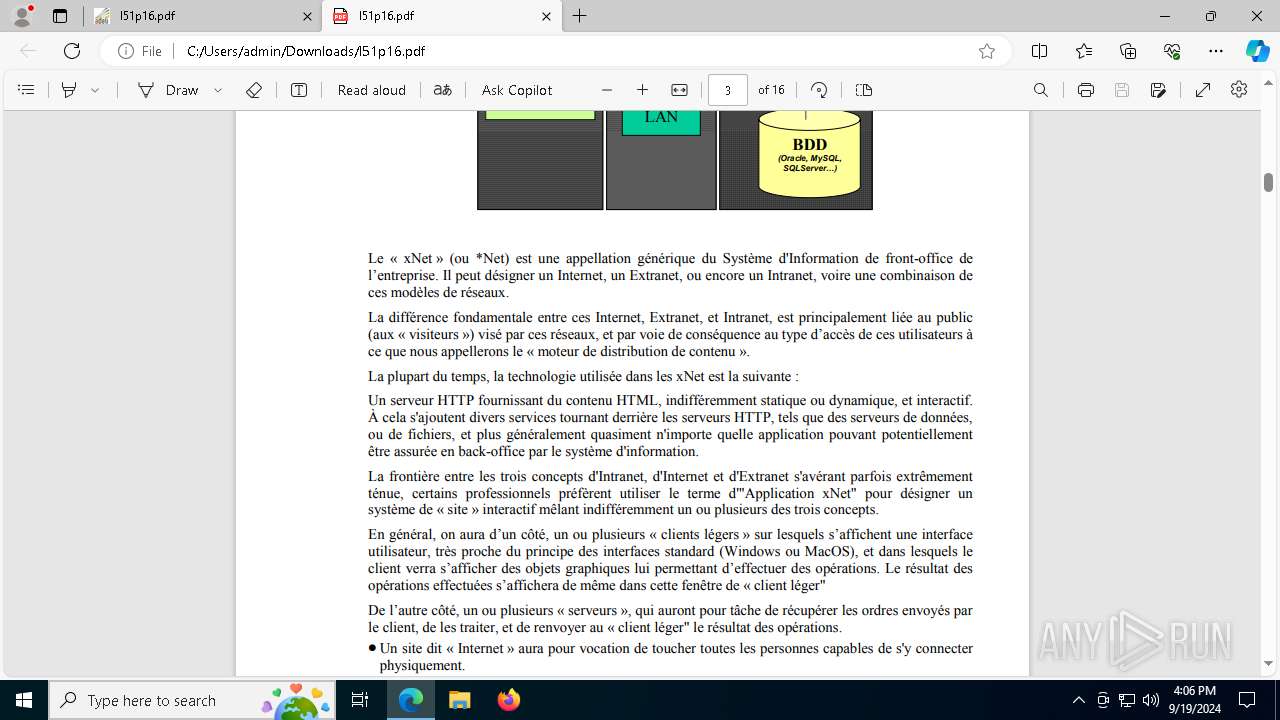Expand highlight color options dropdown

click(x=95, y=90)
